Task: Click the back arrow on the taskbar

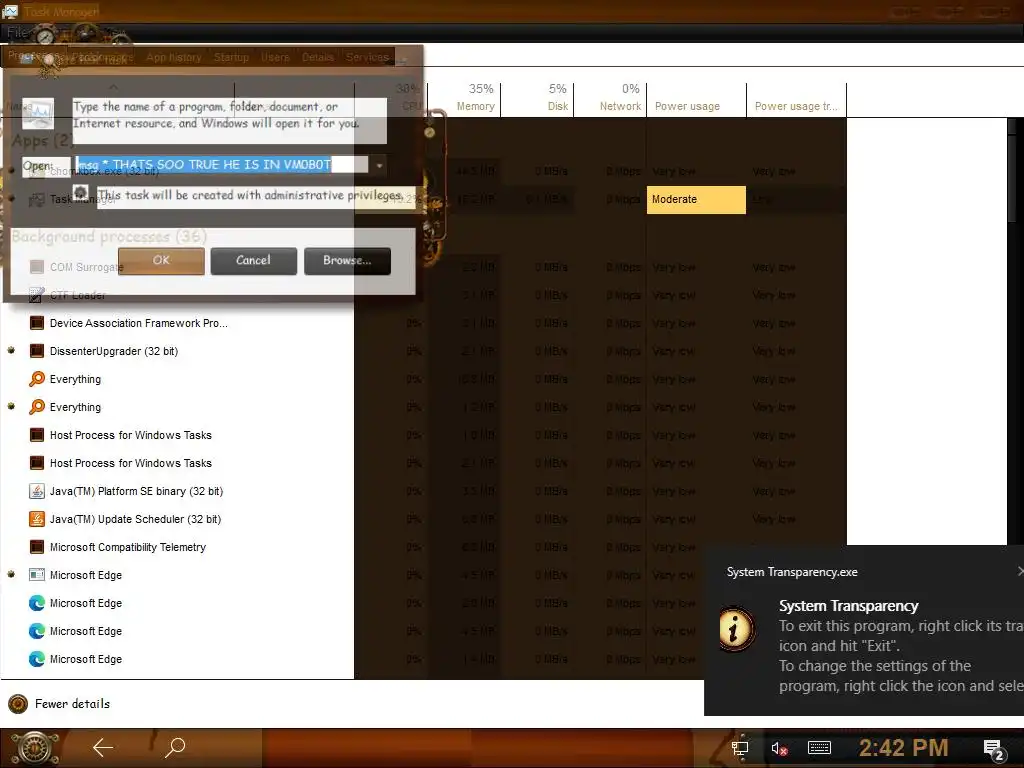Action: click(103, 747)
